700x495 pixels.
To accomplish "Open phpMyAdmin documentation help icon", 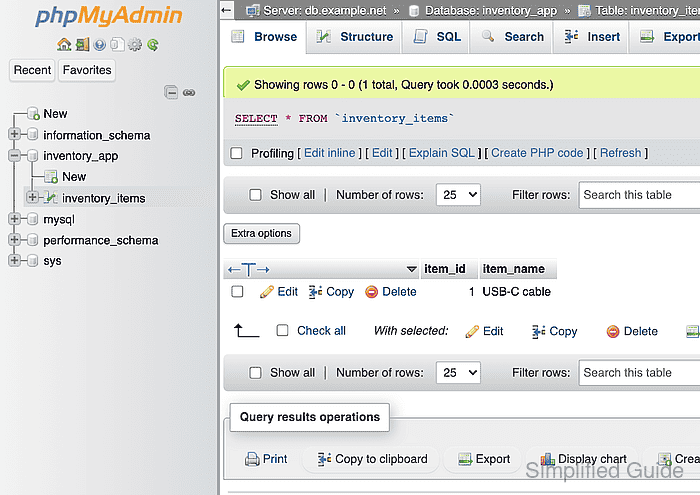I will tap(100, 45).
